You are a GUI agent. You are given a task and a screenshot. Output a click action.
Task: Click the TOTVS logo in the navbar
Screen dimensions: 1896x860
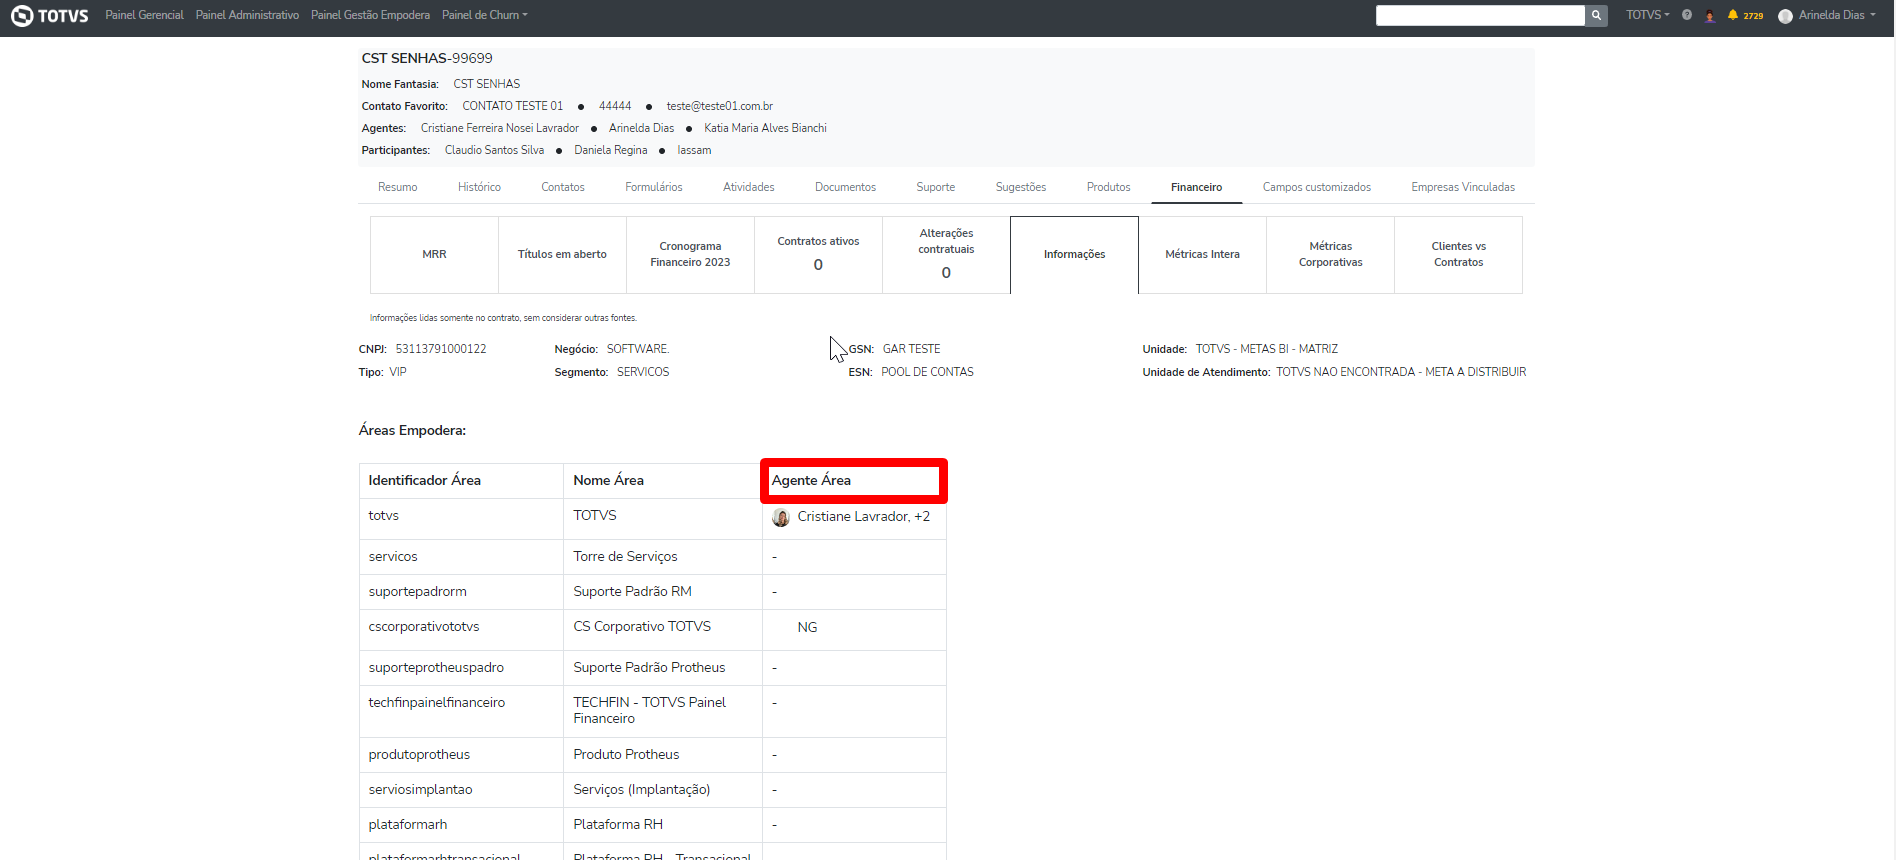click(x=49, y=16)
